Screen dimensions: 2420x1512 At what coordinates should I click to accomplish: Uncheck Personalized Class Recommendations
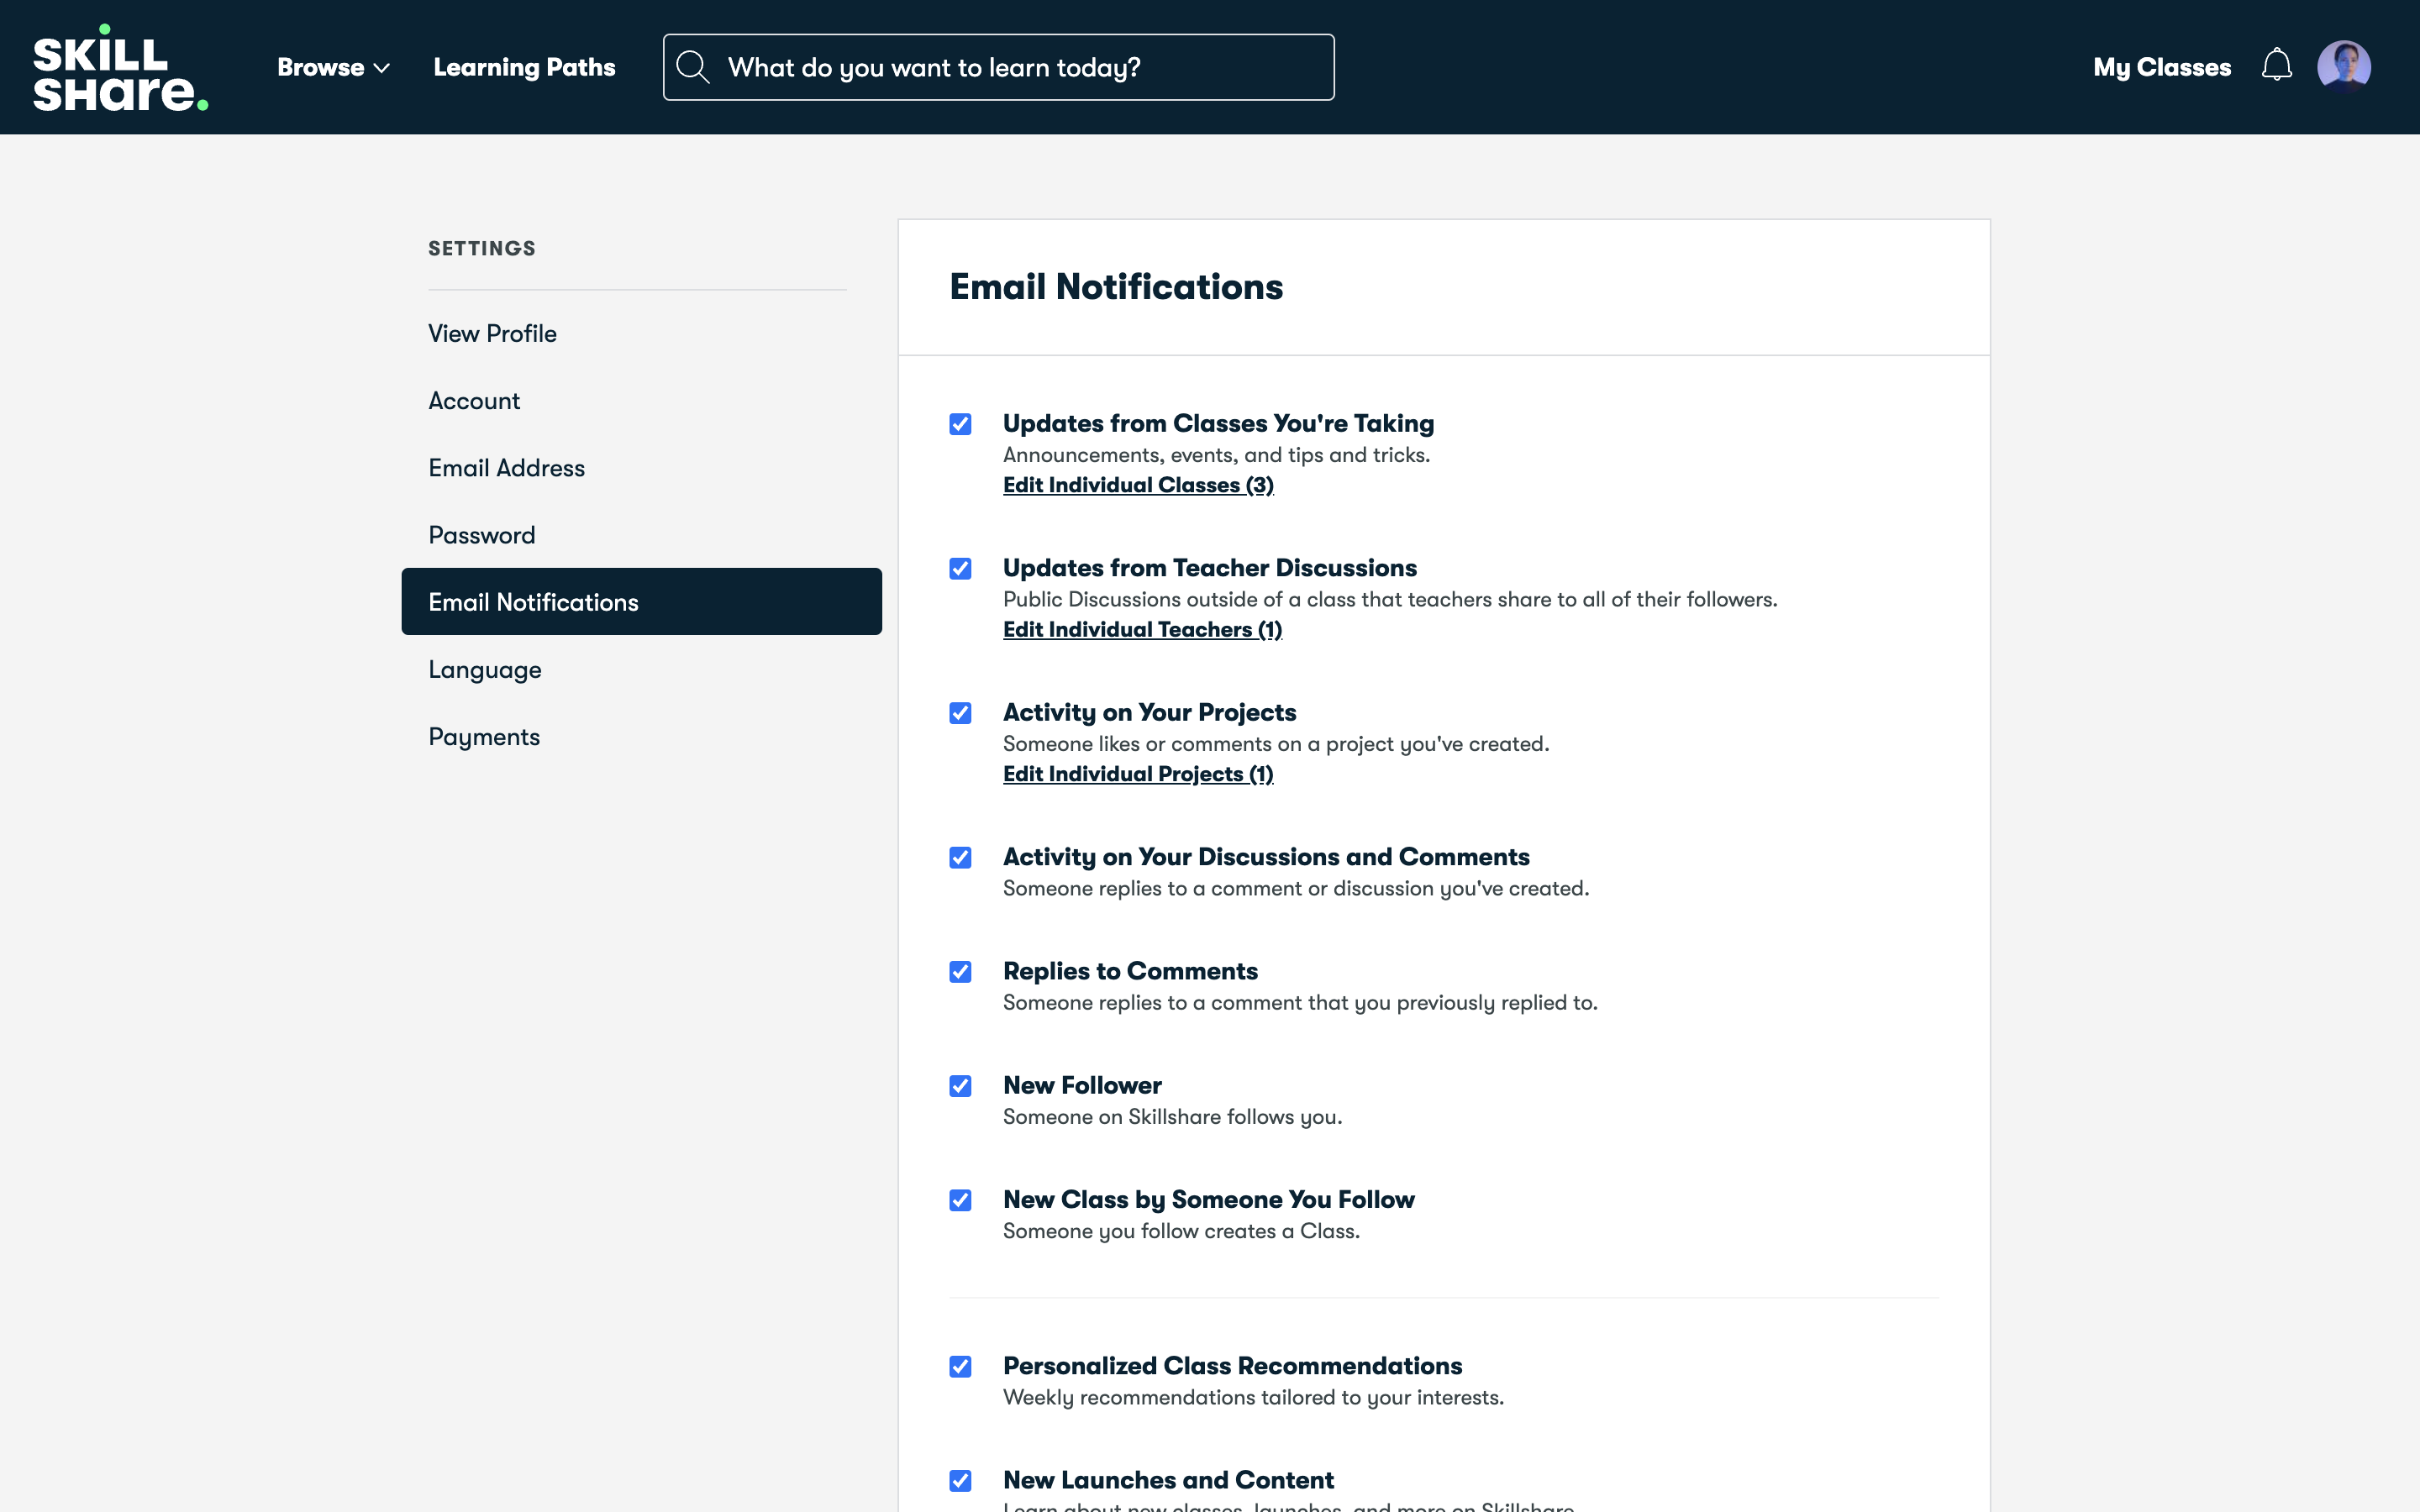(960, 1366)
